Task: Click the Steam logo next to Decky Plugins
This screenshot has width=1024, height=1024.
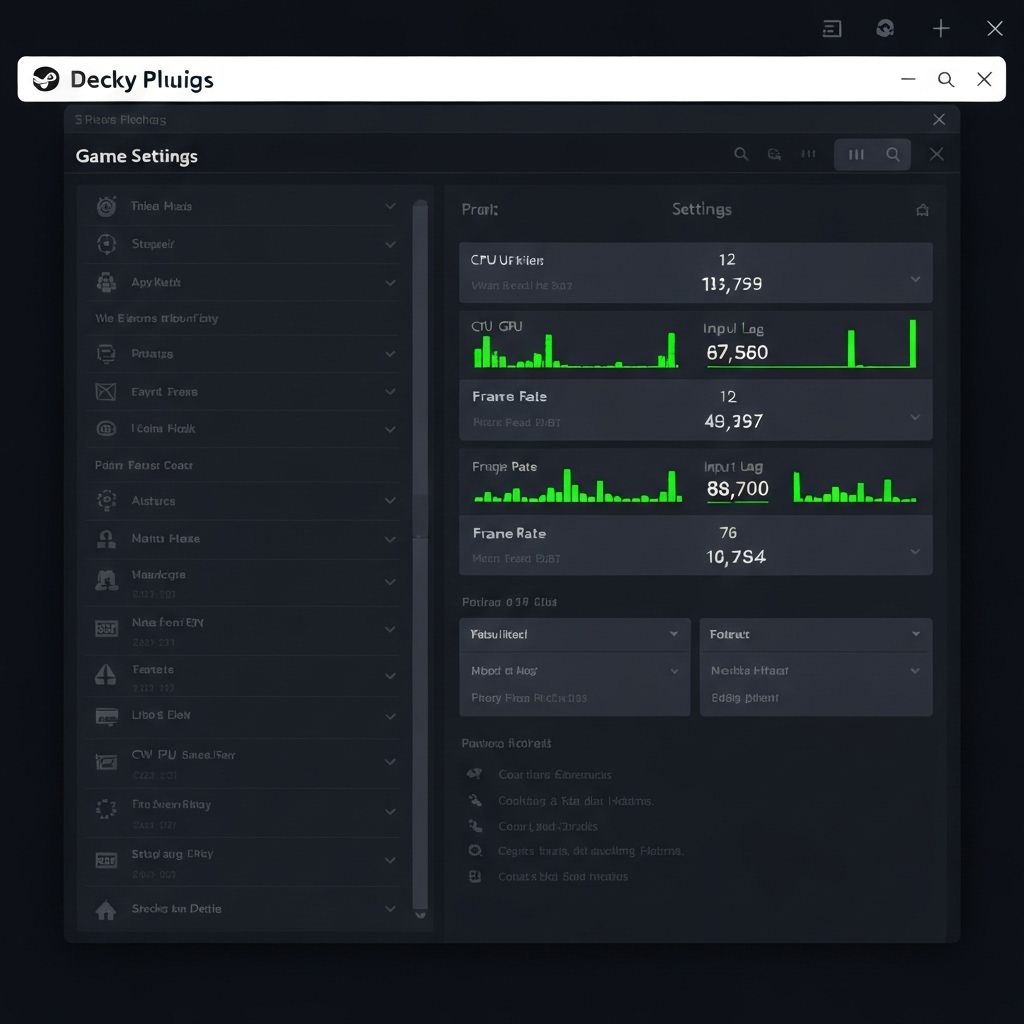Action: [47, 79]
